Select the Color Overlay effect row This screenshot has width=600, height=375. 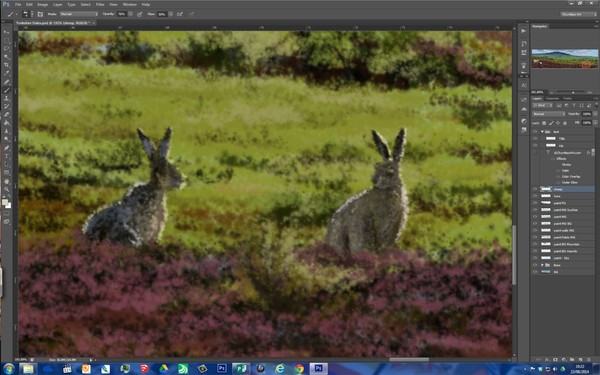pos(571,176)
